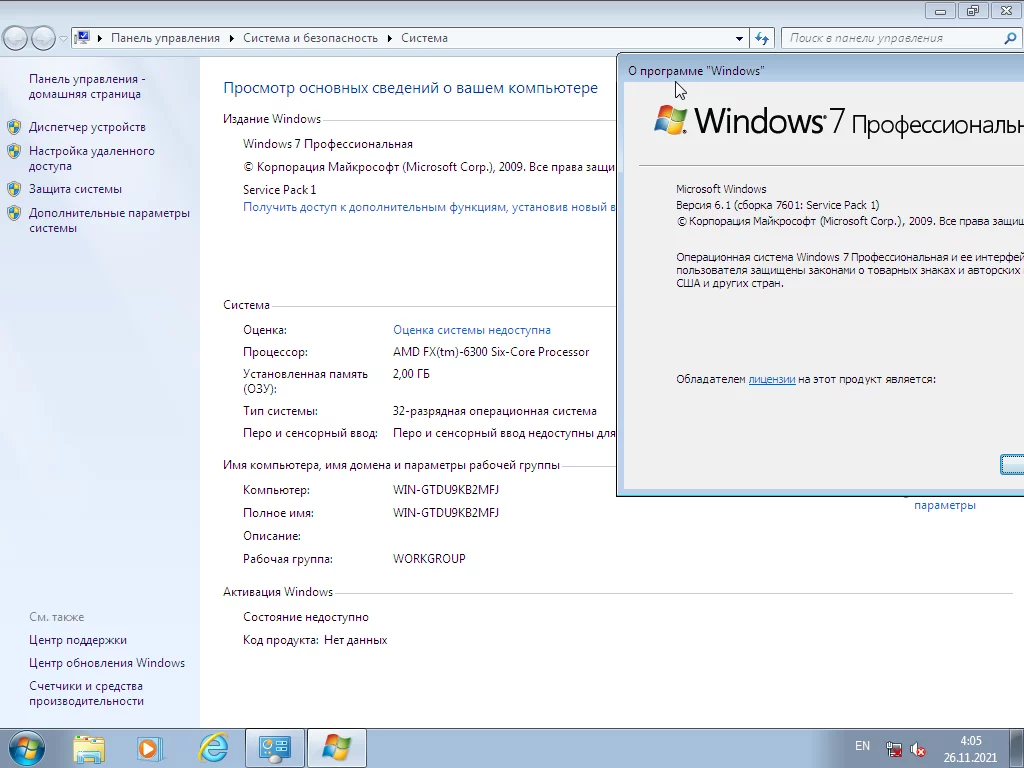
Task: Click network status tray icon
Action: [x=894, y=749]
